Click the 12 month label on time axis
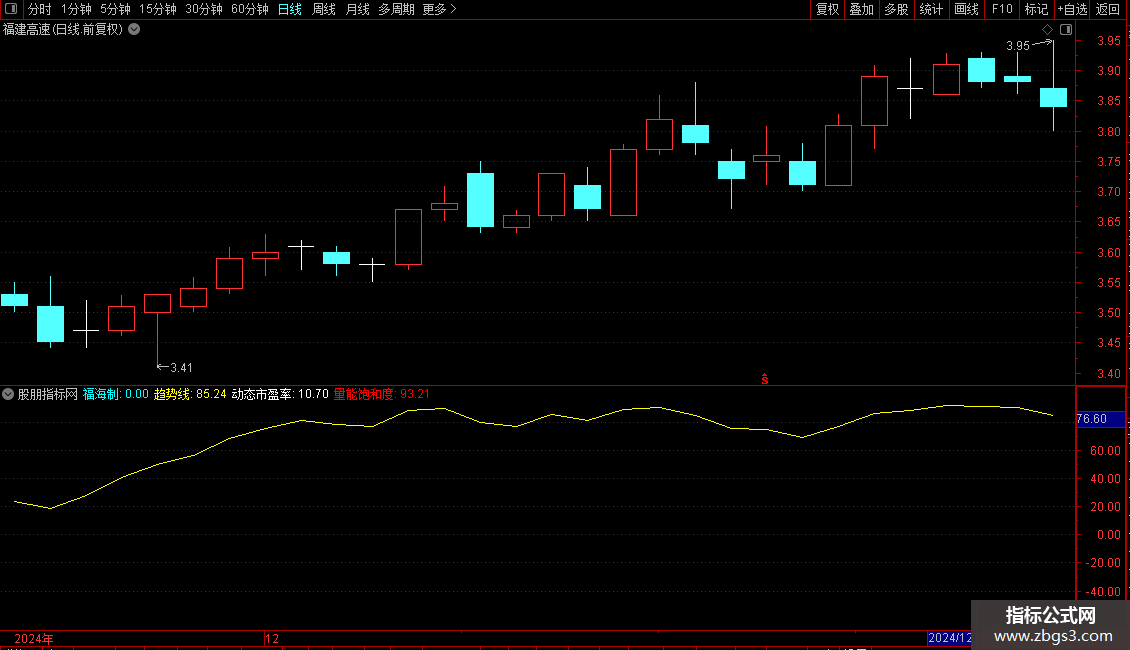Screen dimensions: 1130x650 coord(272,639)
